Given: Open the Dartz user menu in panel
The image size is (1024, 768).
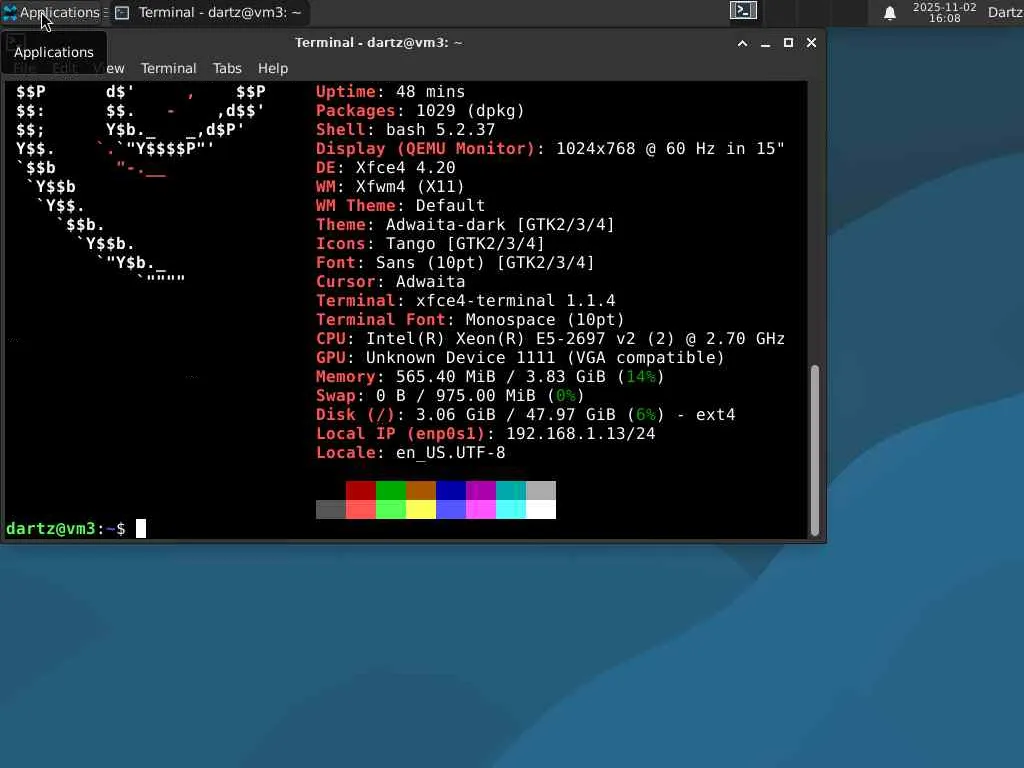Looking at the screenshot, I should click(x=1005, y=12).
